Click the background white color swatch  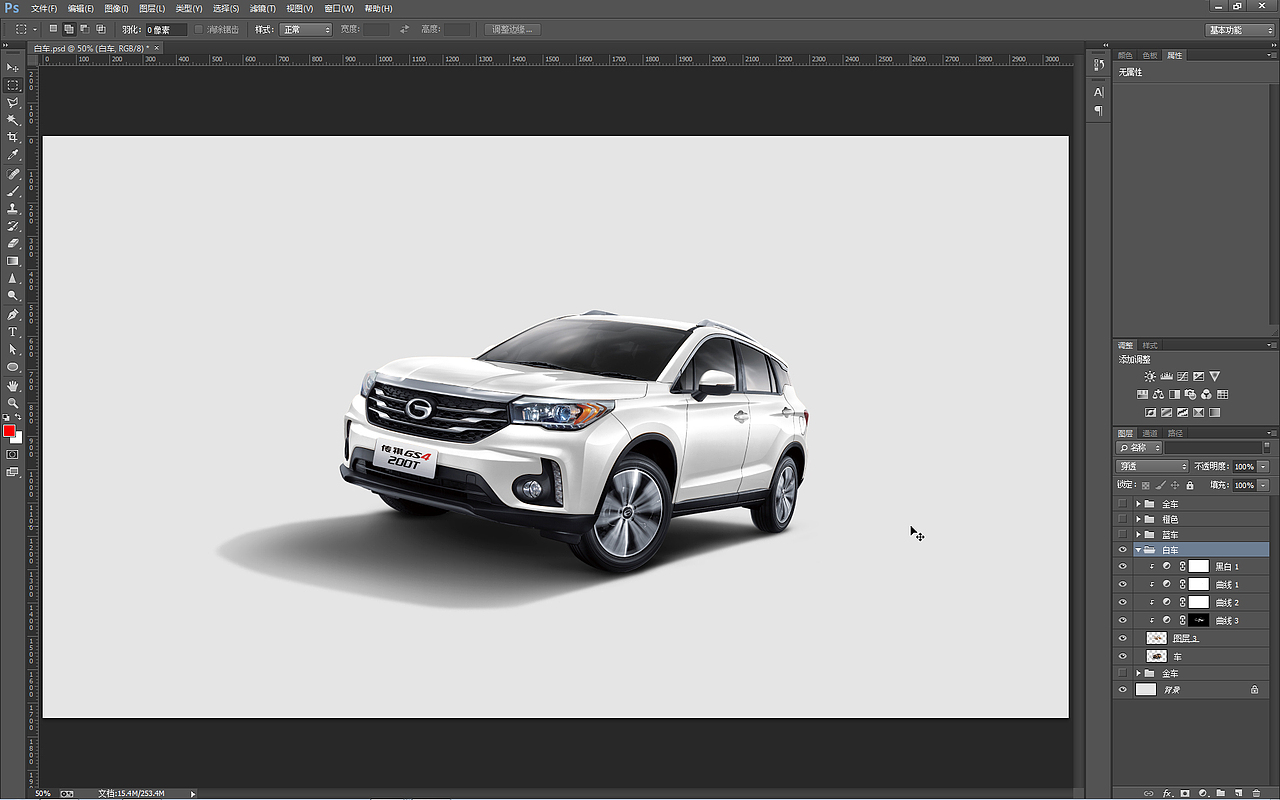click(x=18, y=439)
